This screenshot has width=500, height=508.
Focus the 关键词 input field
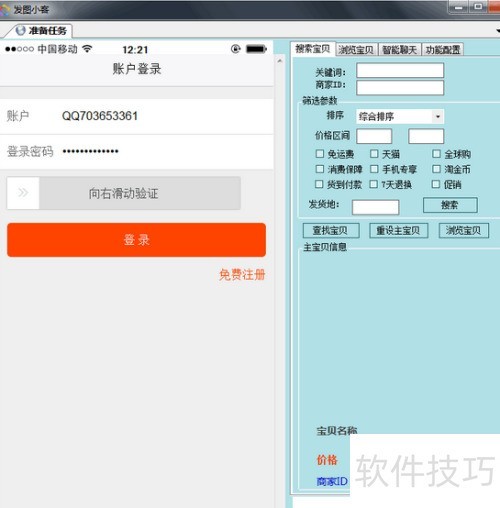click(400, 71)
